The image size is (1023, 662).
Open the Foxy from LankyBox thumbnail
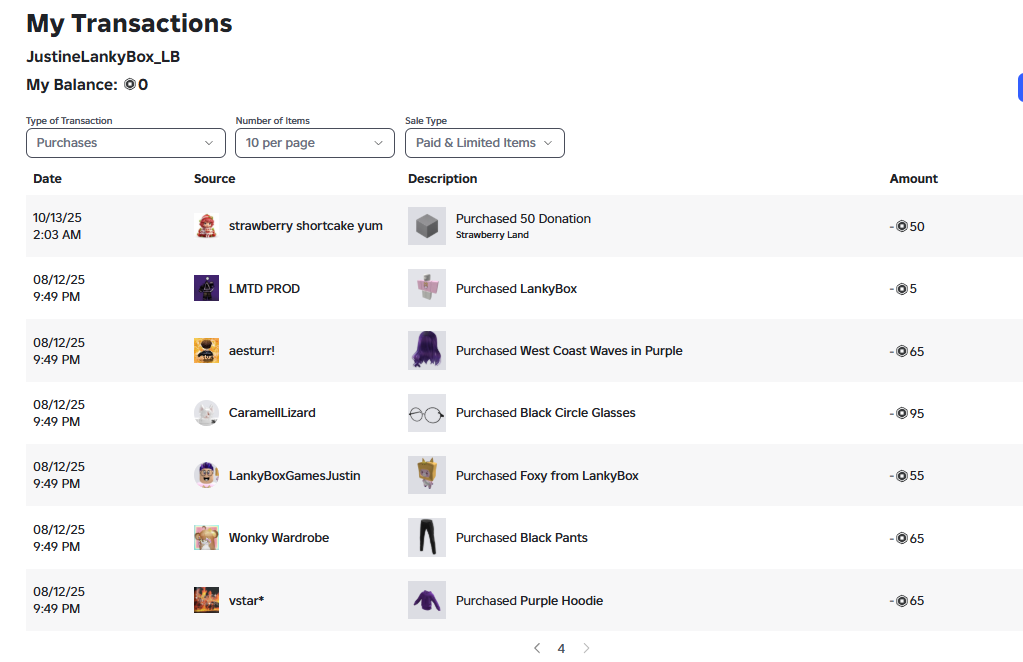[x=427, y=475]
